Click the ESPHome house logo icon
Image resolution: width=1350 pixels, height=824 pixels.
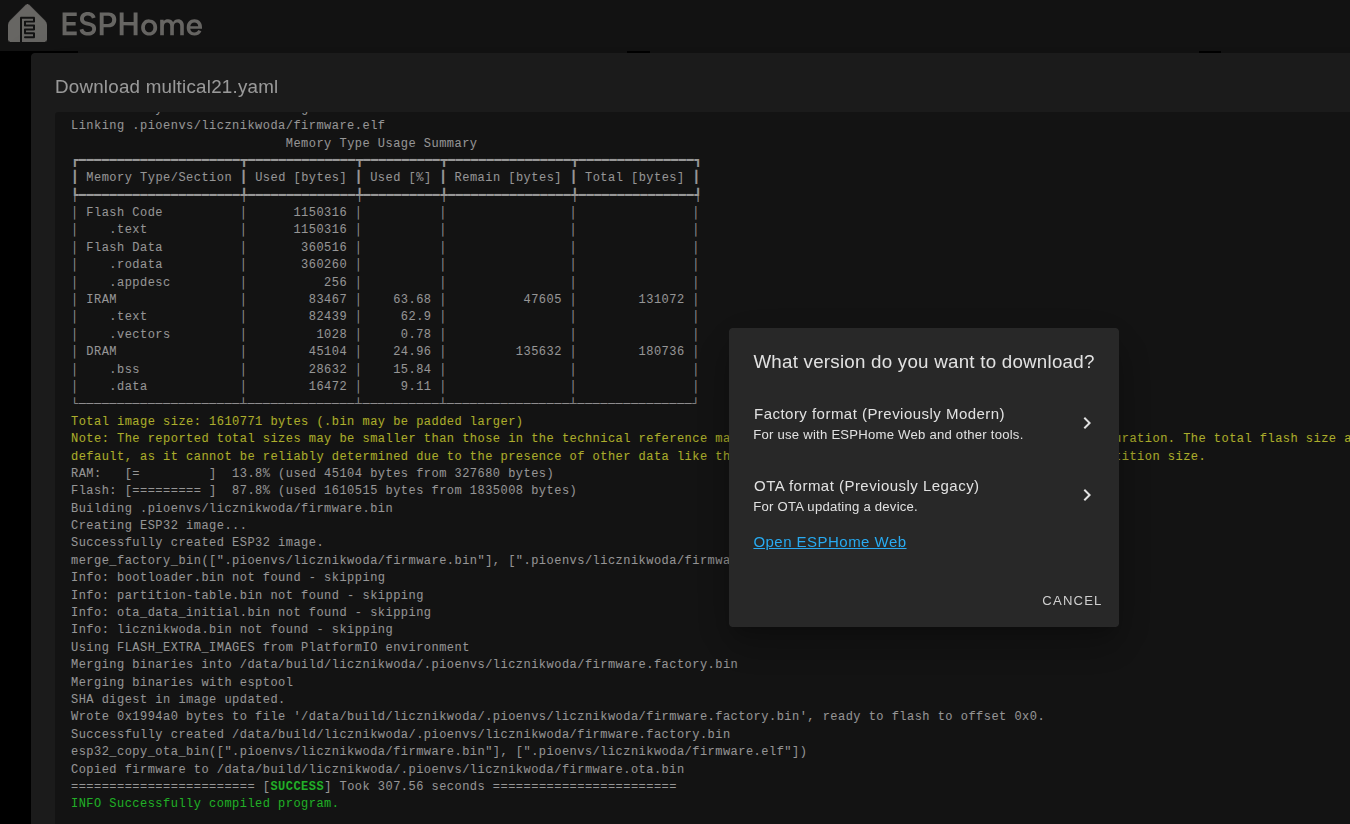tap(27, 24)
